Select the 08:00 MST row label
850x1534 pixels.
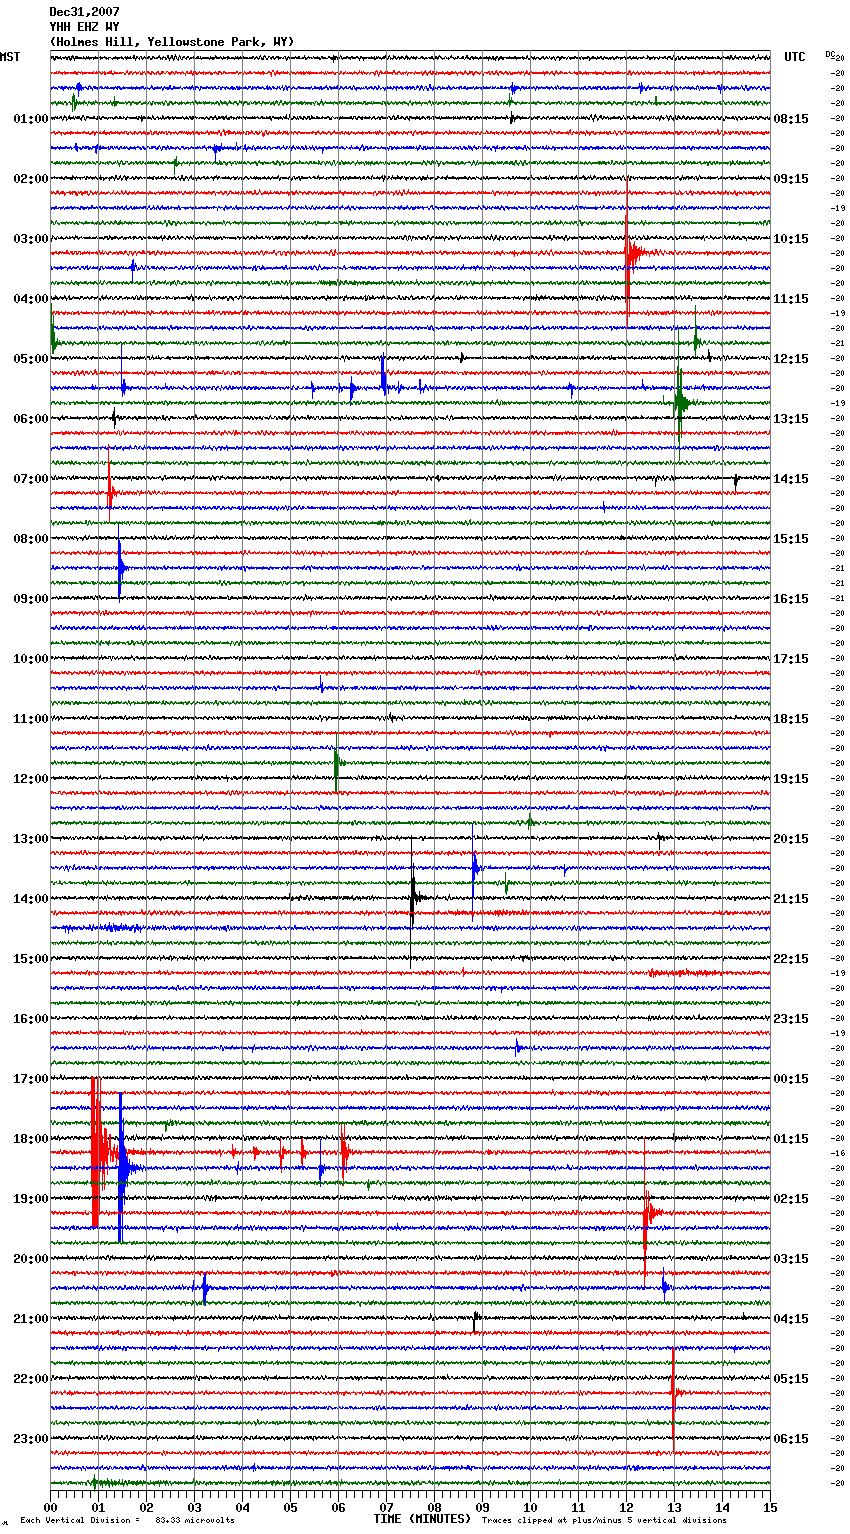(31, 539)
